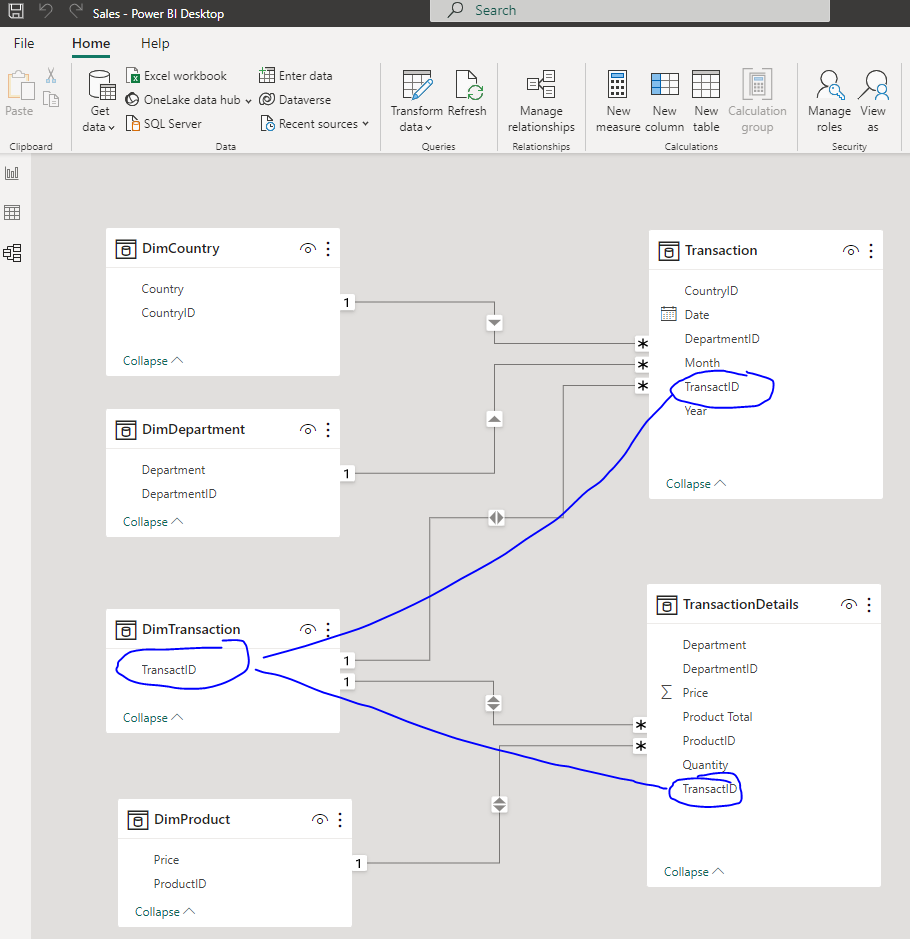Toggle DimDepartment table visibility eye
The width and height of the screenshot is (910, 939).
pyautogui.click(x=308, y=429)
